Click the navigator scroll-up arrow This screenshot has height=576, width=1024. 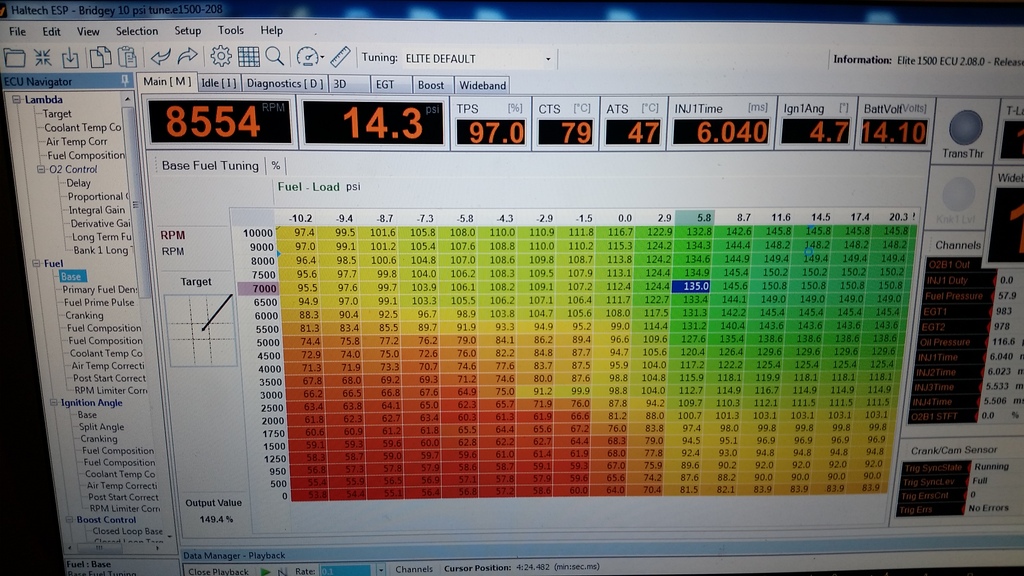coord(128,99)
